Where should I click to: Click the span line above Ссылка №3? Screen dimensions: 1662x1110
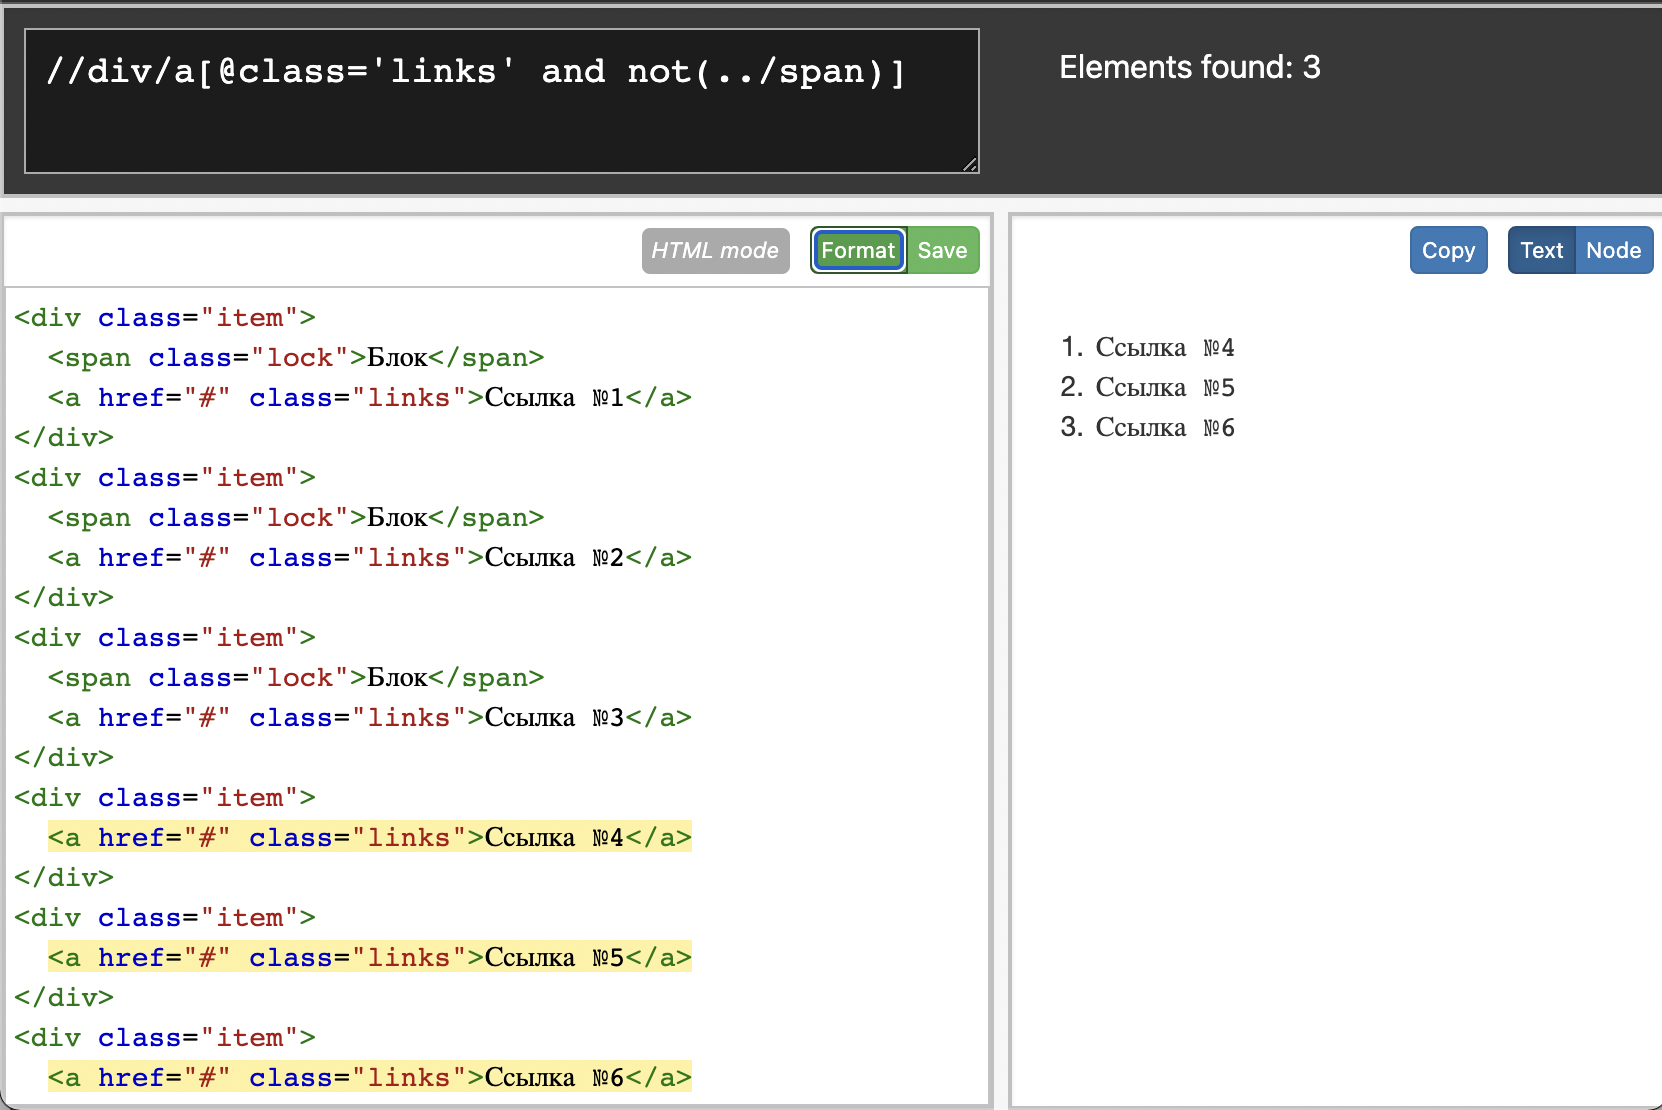coord(295,677)
